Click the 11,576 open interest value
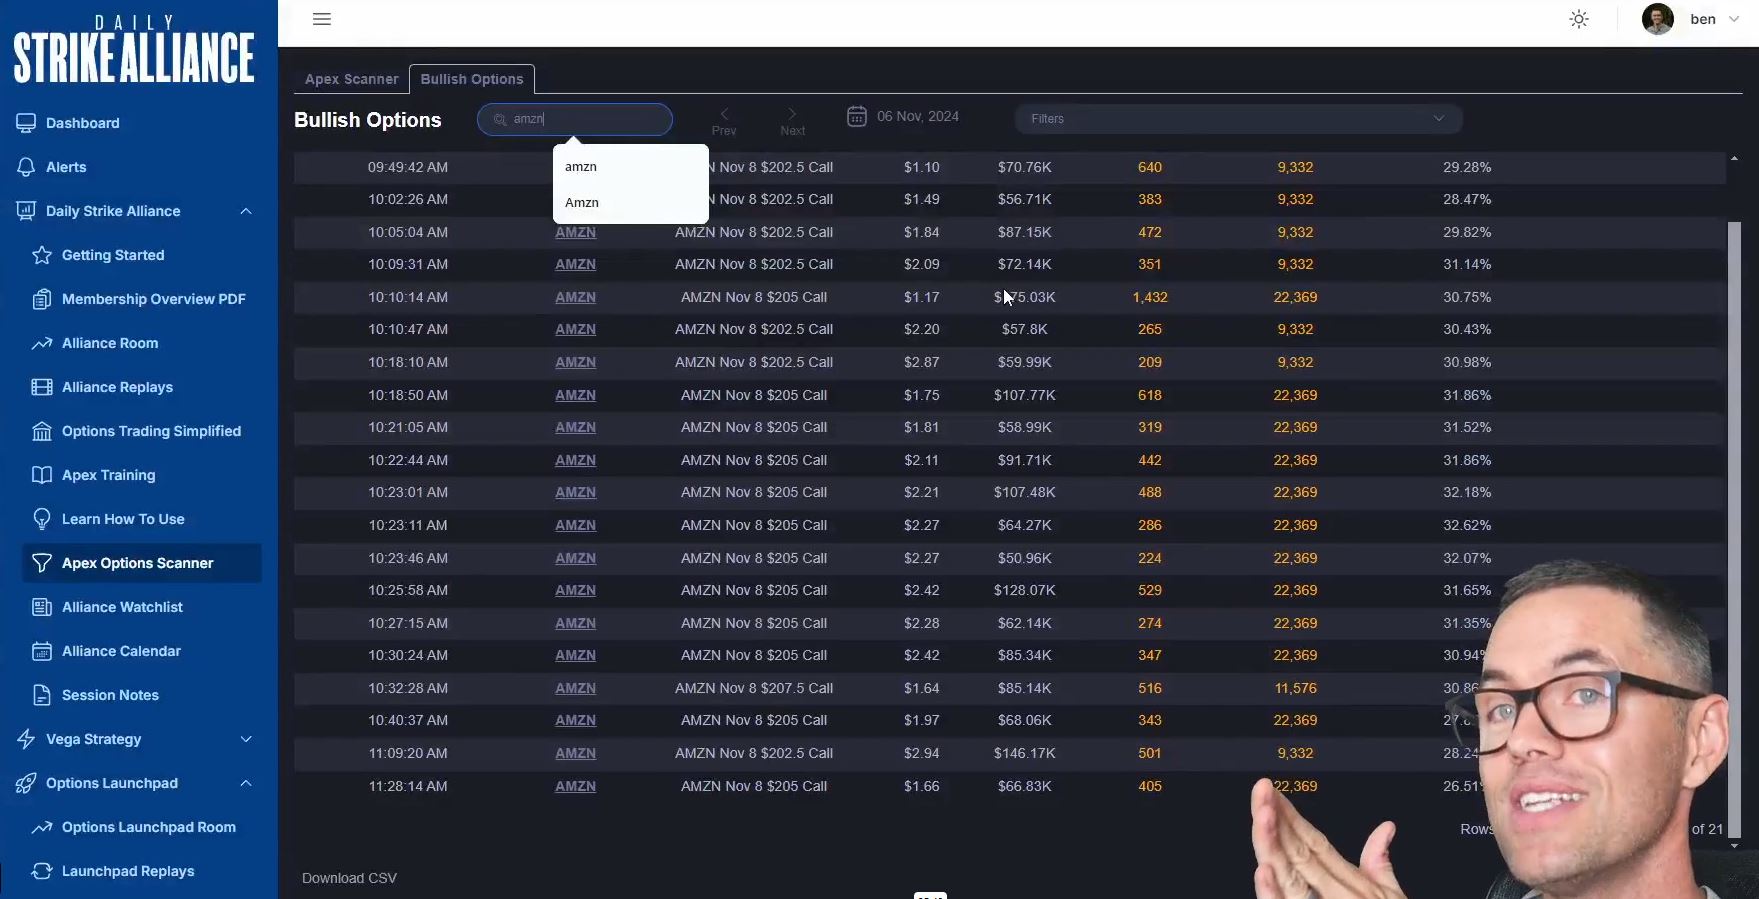This screenshot has height=899, width=1759. pyautogui.click(x=1295, y=688)
